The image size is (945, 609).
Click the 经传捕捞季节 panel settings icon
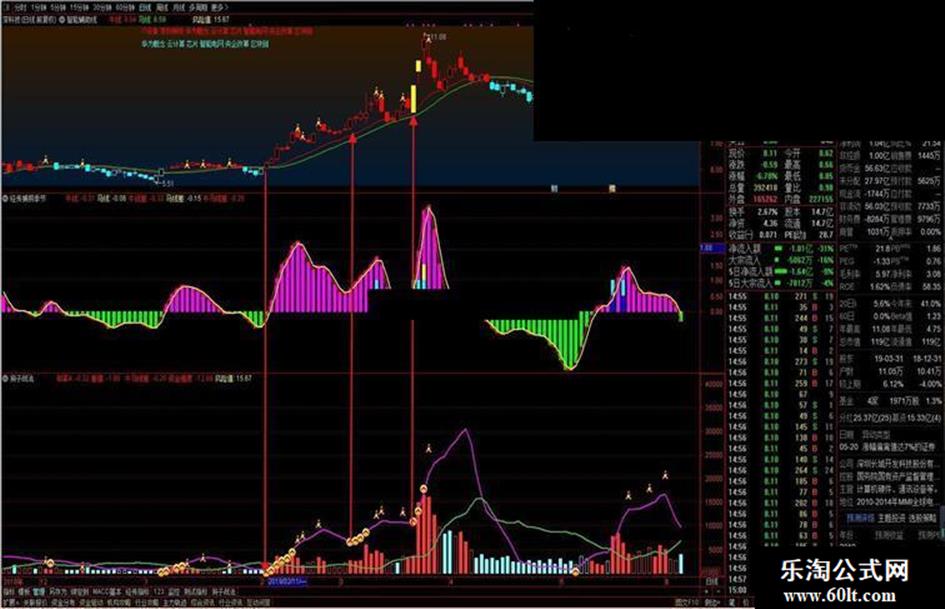pos(5,197)
